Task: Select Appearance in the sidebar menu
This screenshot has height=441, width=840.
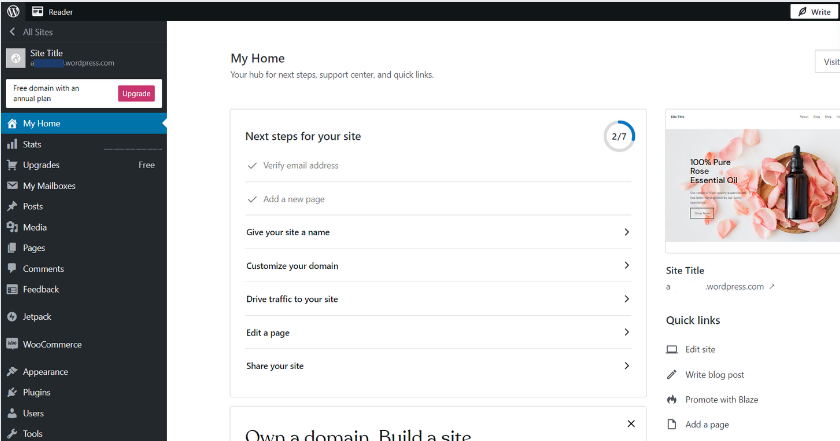Action: [45, 372]
